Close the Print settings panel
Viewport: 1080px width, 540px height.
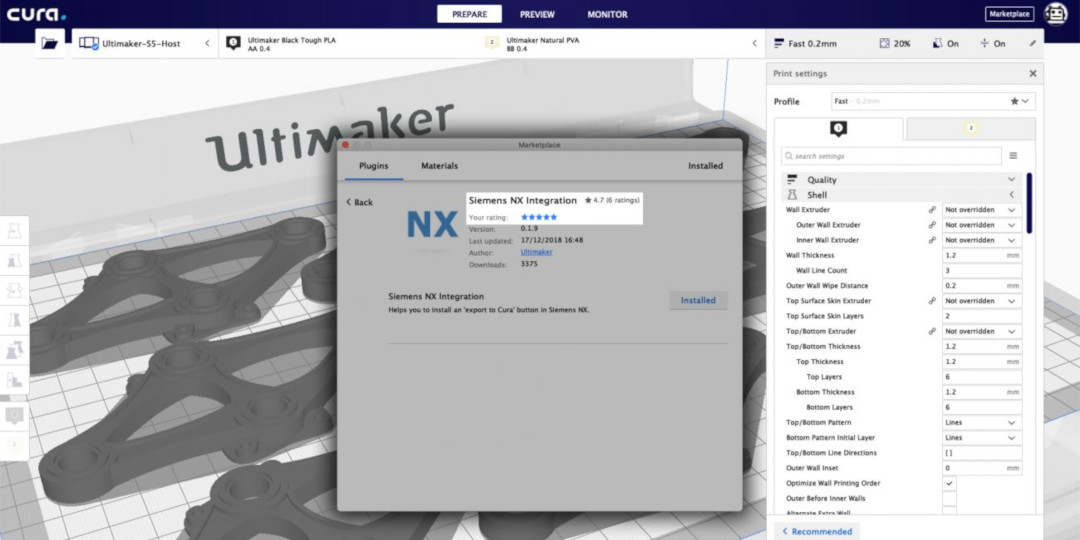pos(1032,74)
